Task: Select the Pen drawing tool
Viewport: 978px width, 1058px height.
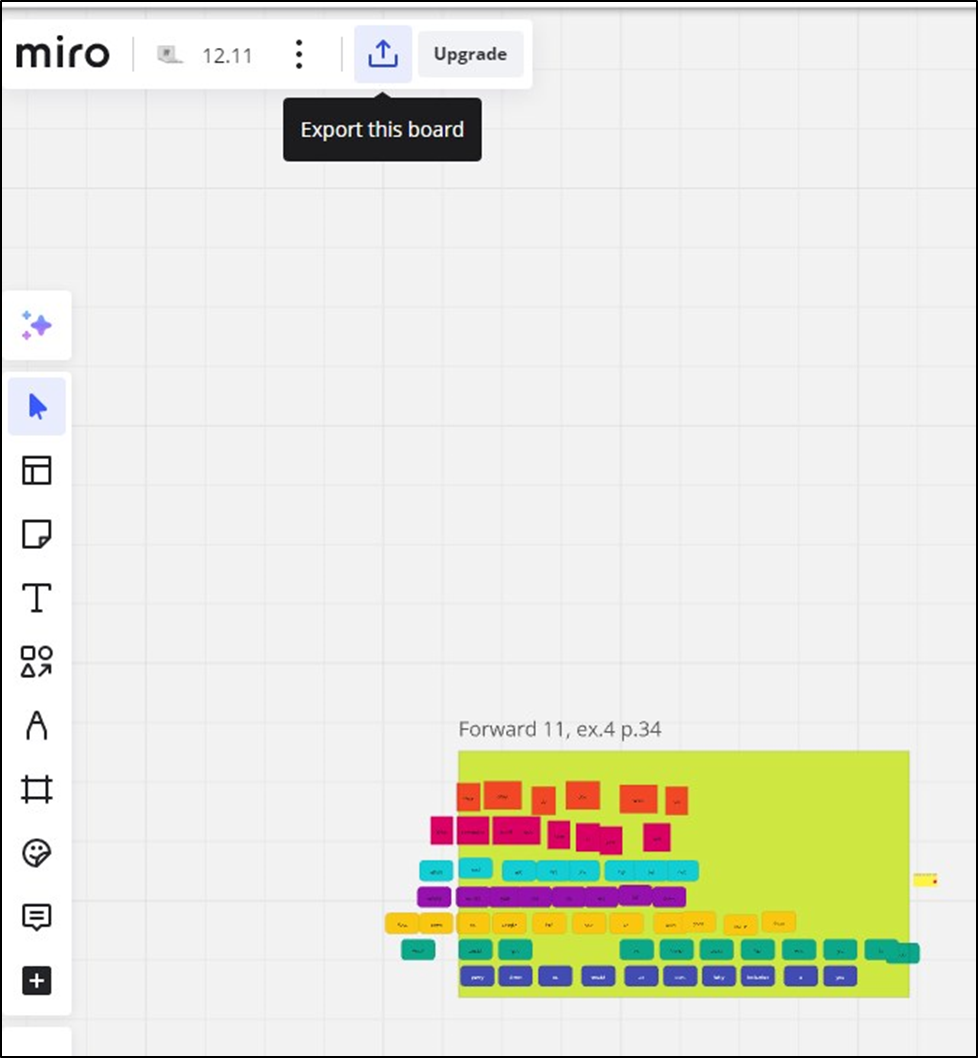Action: pos(36,725)
